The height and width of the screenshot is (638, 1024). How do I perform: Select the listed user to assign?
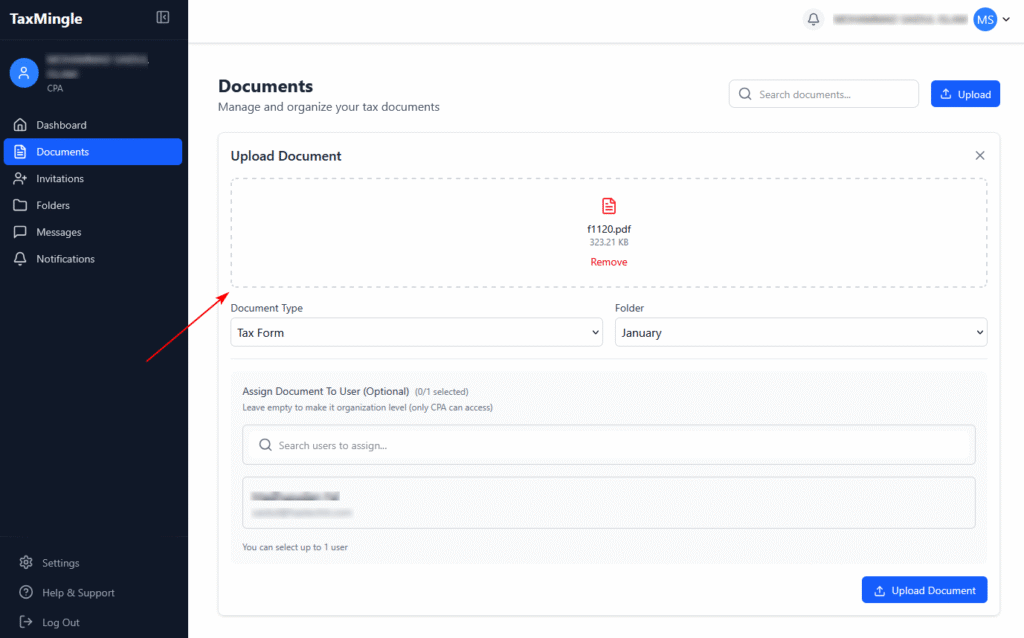[x=608, y=503]
